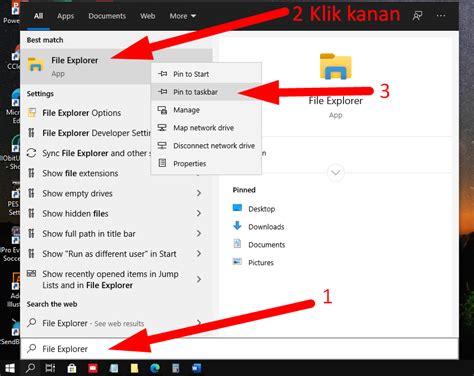Expand arrow for Show Run as different user

click(199, 254)
